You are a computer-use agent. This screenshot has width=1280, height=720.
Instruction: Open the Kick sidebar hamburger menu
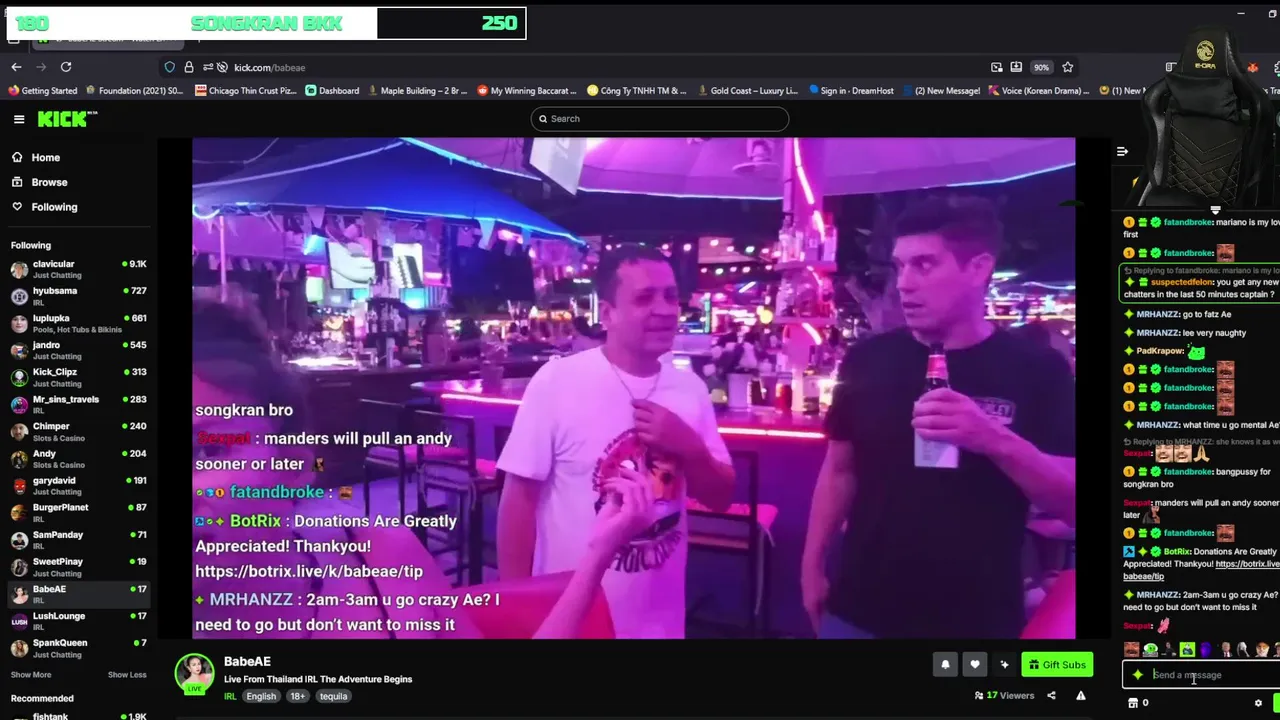19,119
